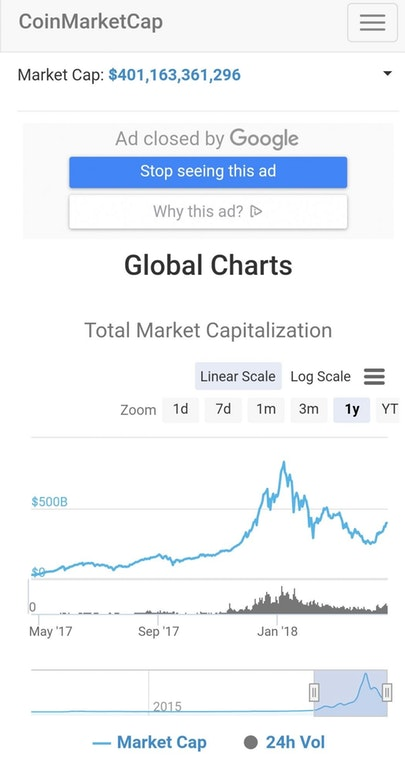This screenshot has width=405, height=767.
Task: Click the Why this ad? button
Action: [208, 212]
